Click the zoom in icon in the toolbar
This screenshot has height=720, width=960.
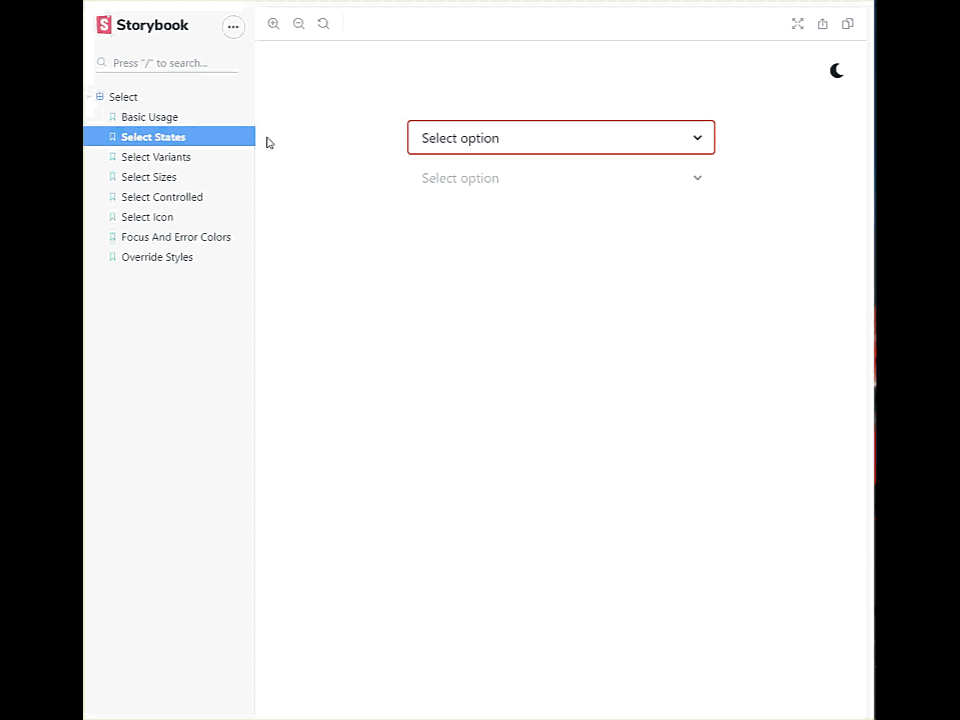click(x=273, y=23)
